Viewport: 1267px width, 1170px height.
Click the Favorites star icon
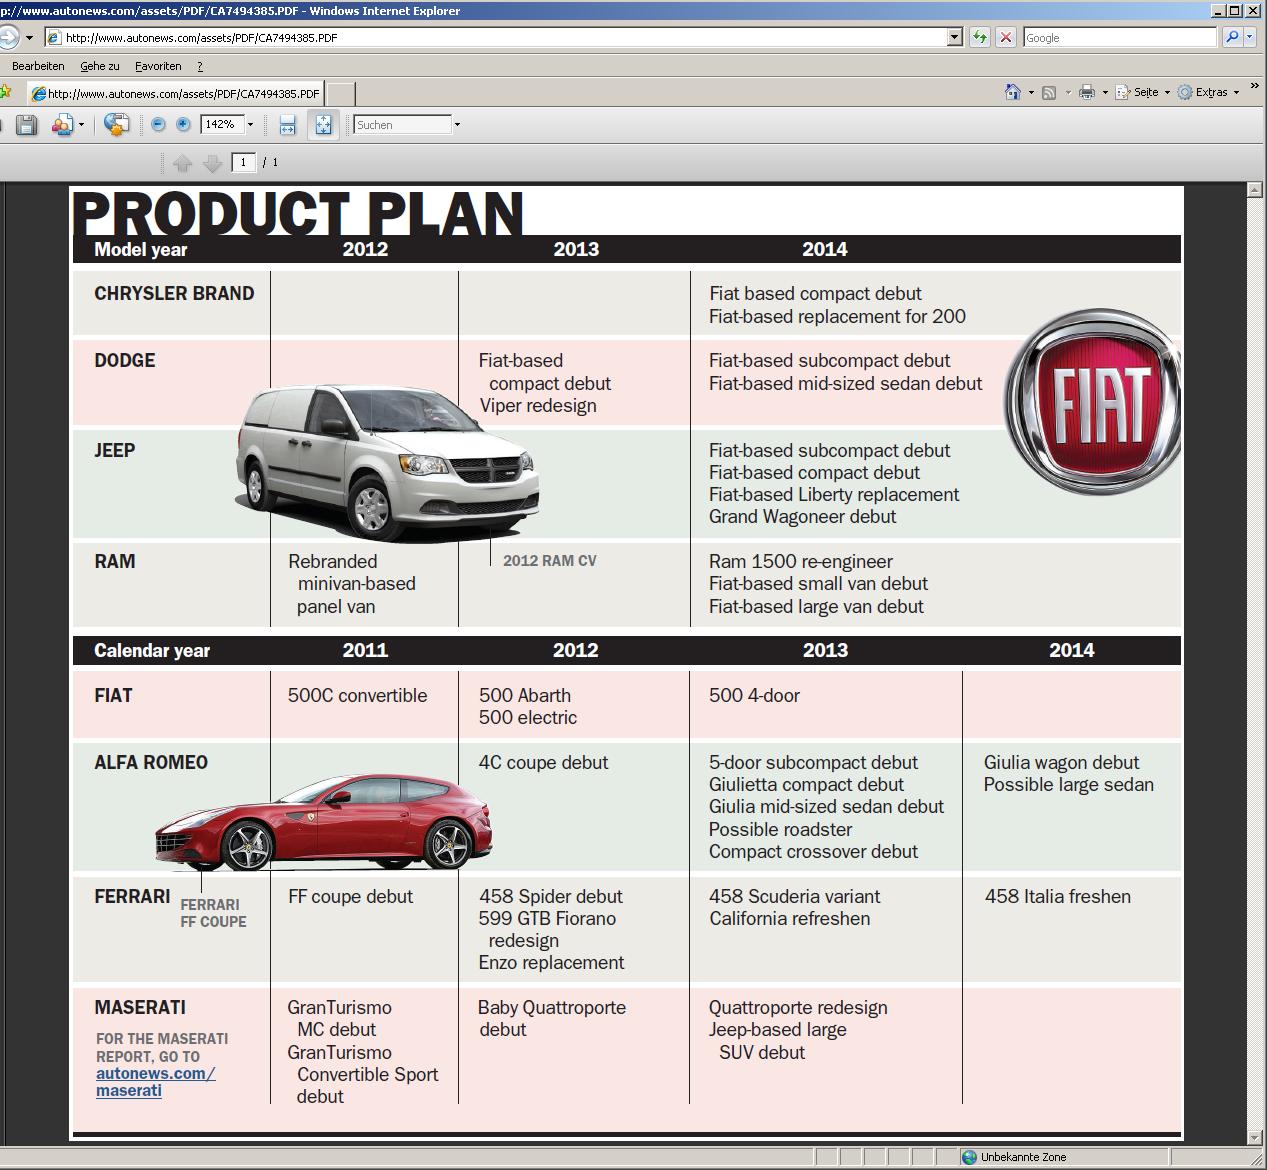click(6, 93)
